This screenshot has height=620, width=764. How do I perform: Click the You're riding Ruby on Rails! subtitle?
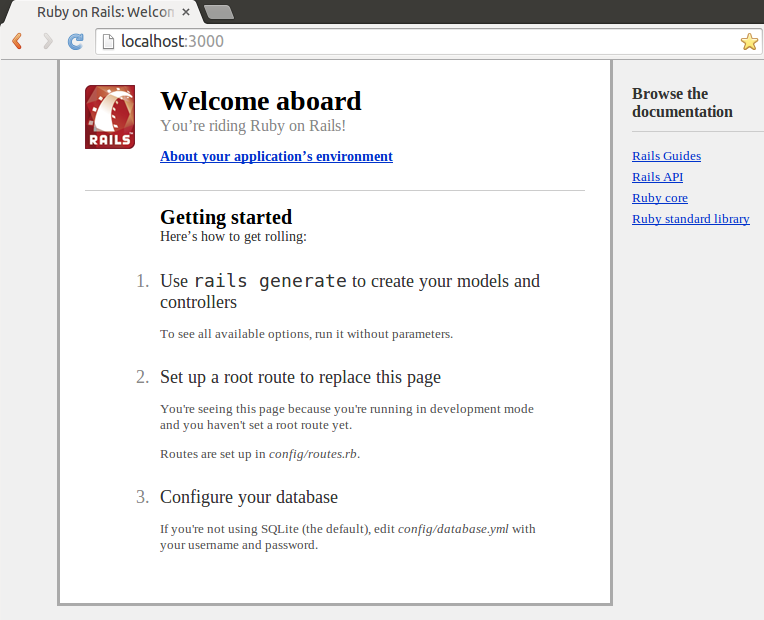(253, 126)
